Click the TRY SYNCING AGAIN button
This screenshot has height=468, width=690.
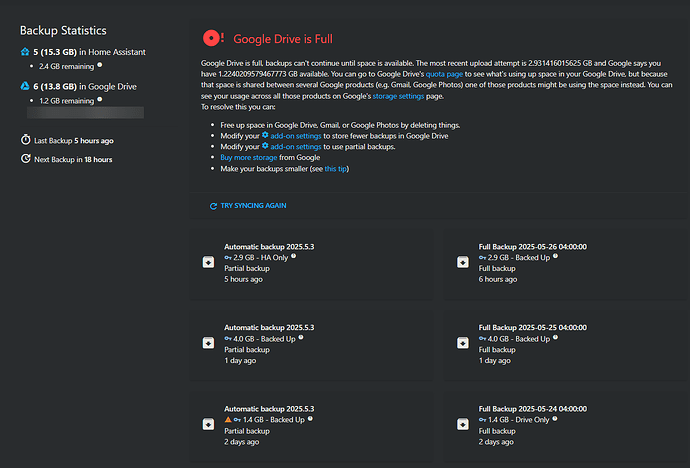pyautogui.click(x=248, y=206)
